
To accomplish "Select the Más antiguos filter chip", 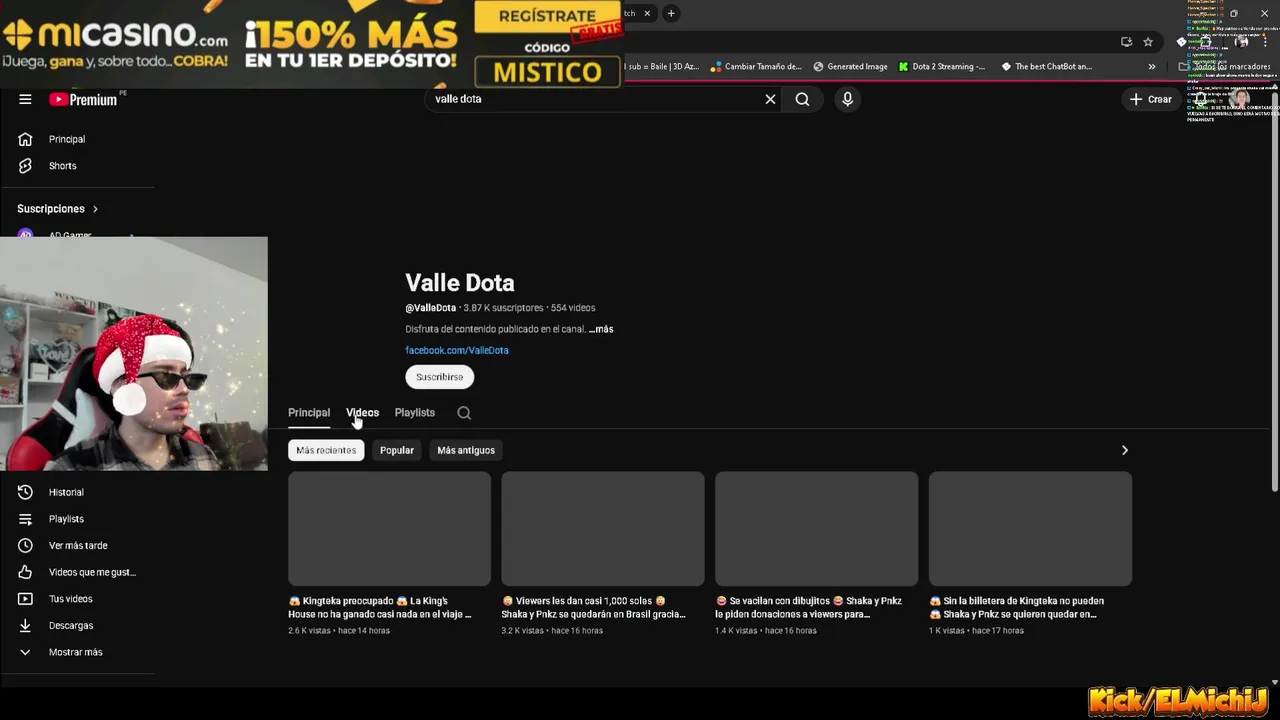I will pos(466,450).
